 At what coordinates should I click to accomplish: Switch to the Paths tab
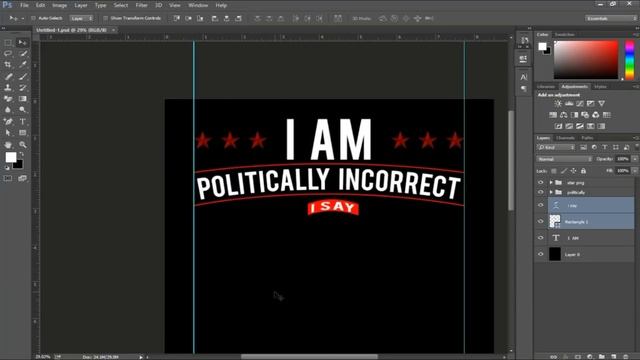coord(587,138)
